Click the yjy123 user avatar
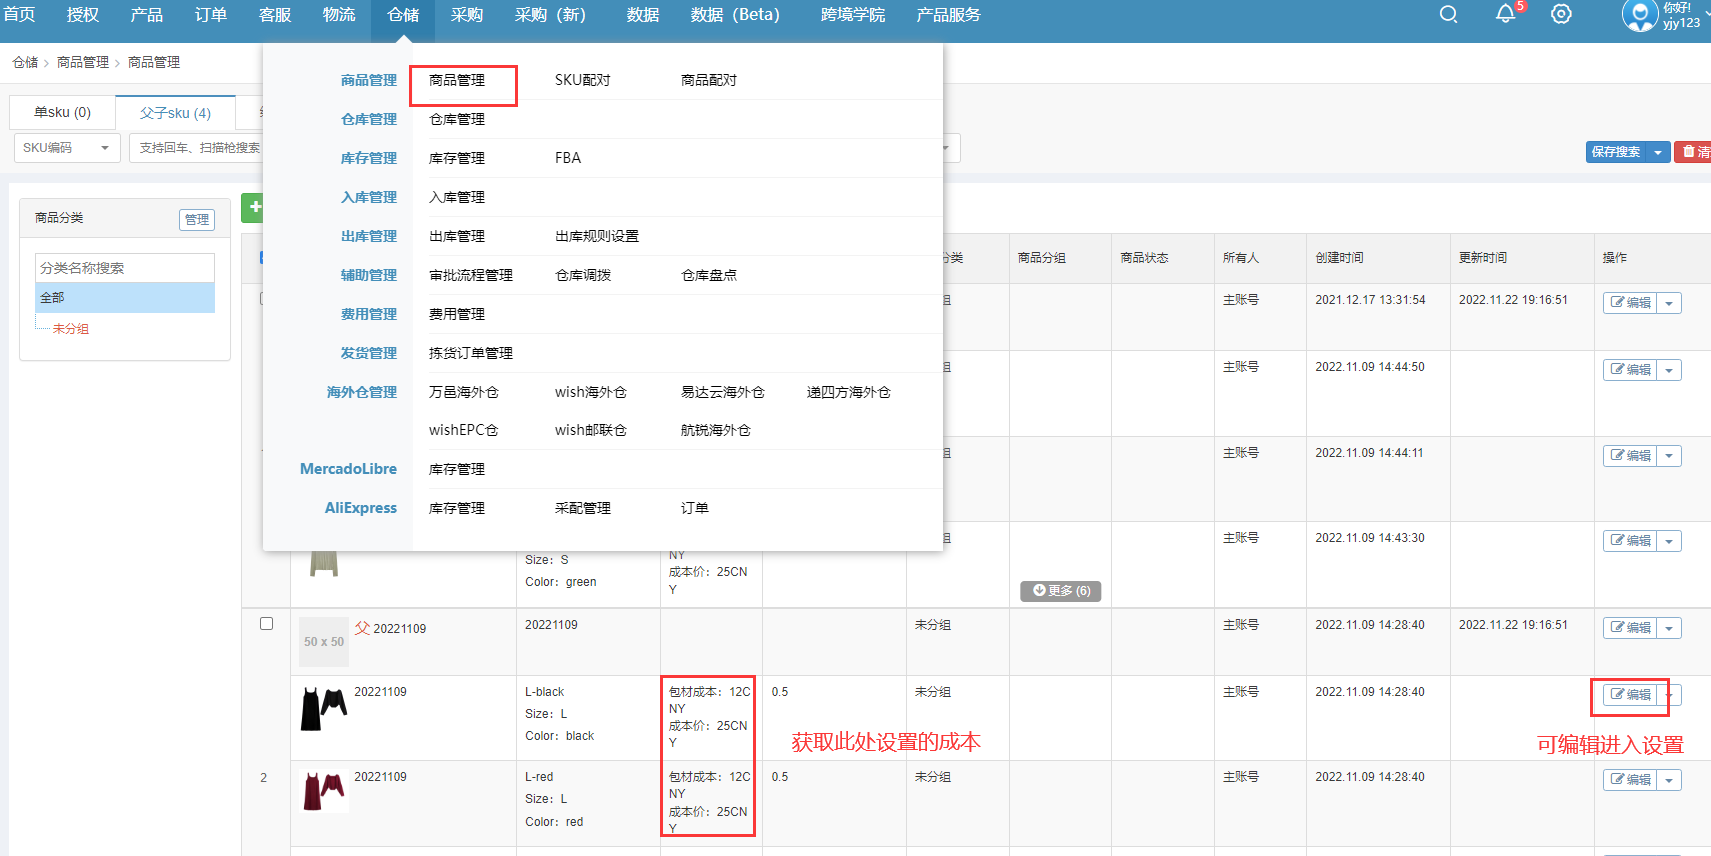The width and height of the screenshot is (1711, 856). [x=1639, y=15]
